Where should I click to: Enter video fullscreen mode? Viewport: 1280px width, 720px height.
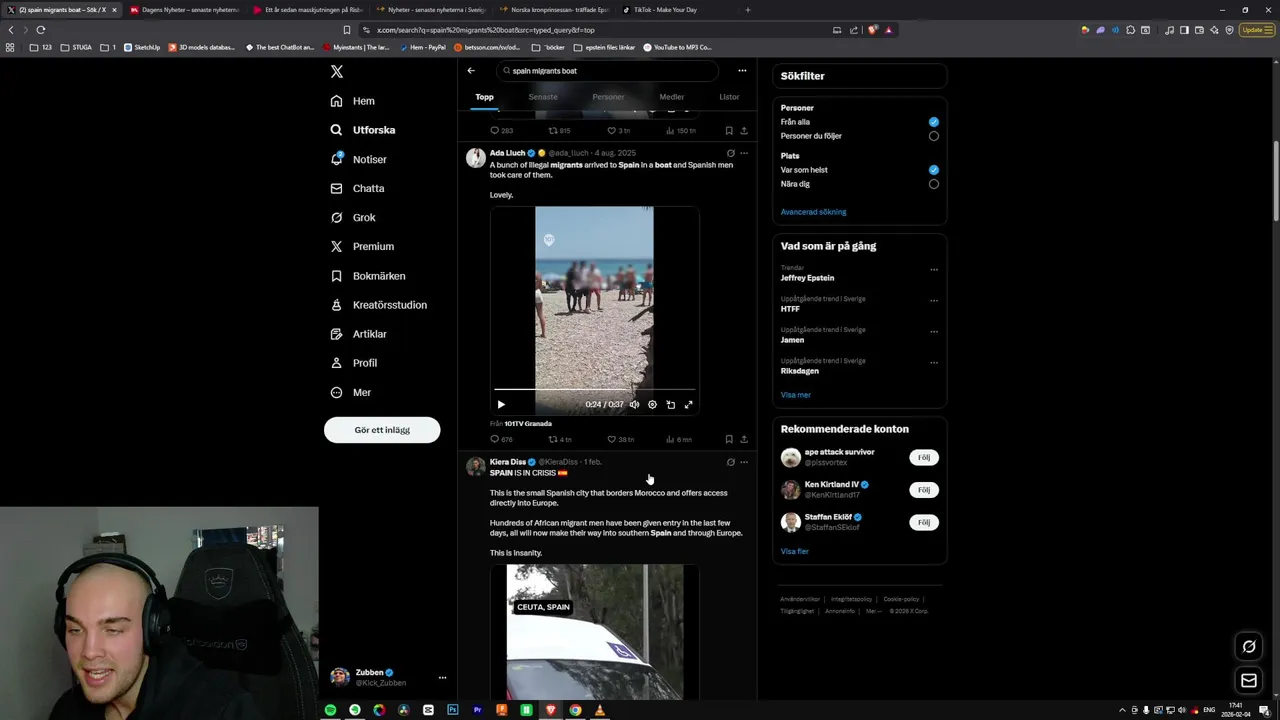[x=688, y=405]
